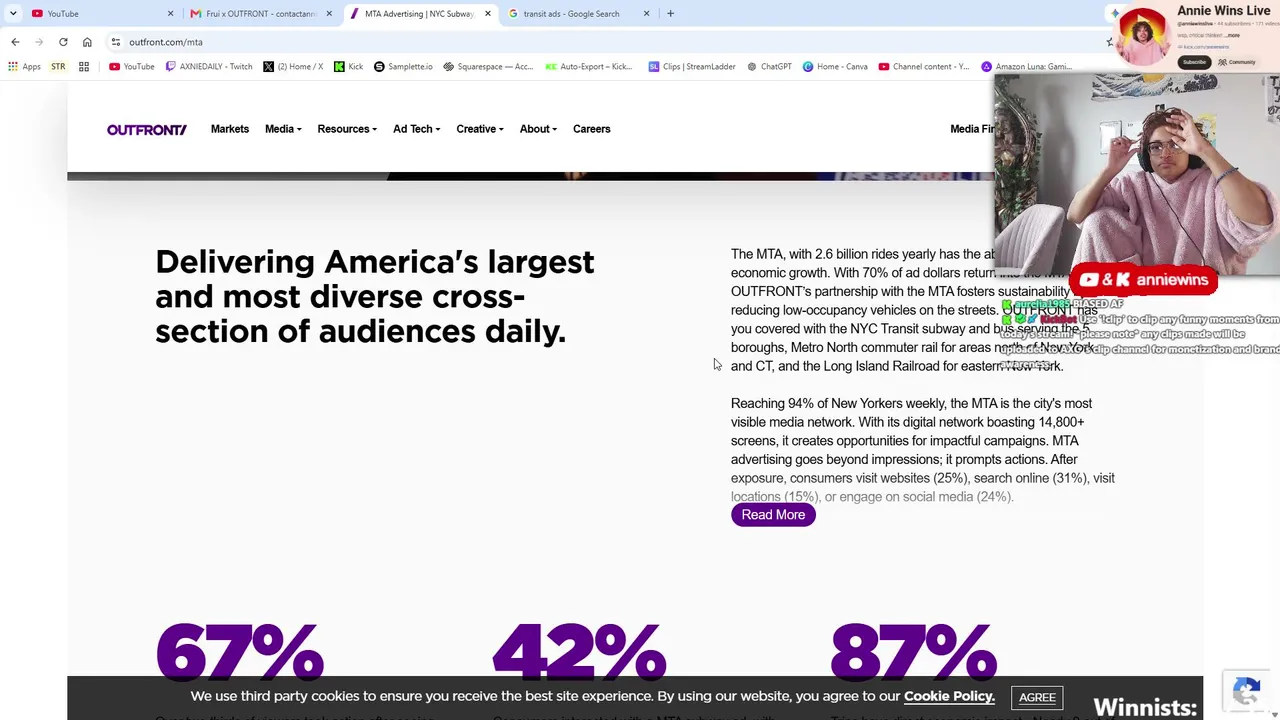Click the tab groups grid icon in bookmarks bar
Image resolution: width=1280 pixels, height=720 pixels.
84,67
